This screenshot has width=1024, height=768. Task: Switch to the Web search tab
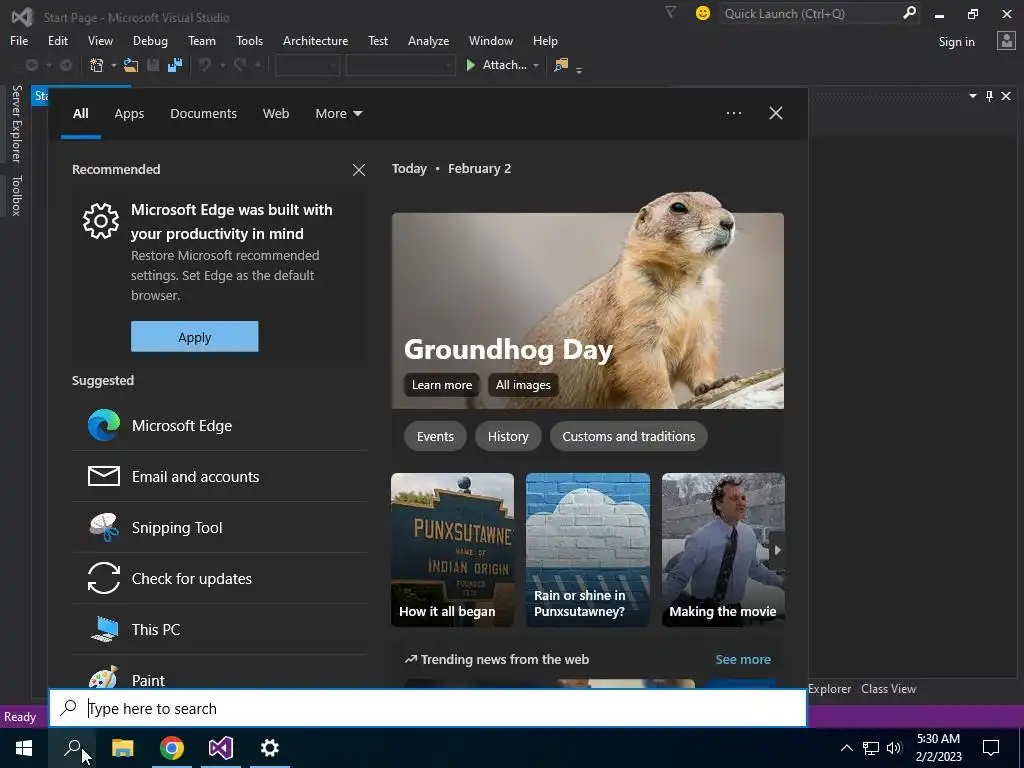276,114
